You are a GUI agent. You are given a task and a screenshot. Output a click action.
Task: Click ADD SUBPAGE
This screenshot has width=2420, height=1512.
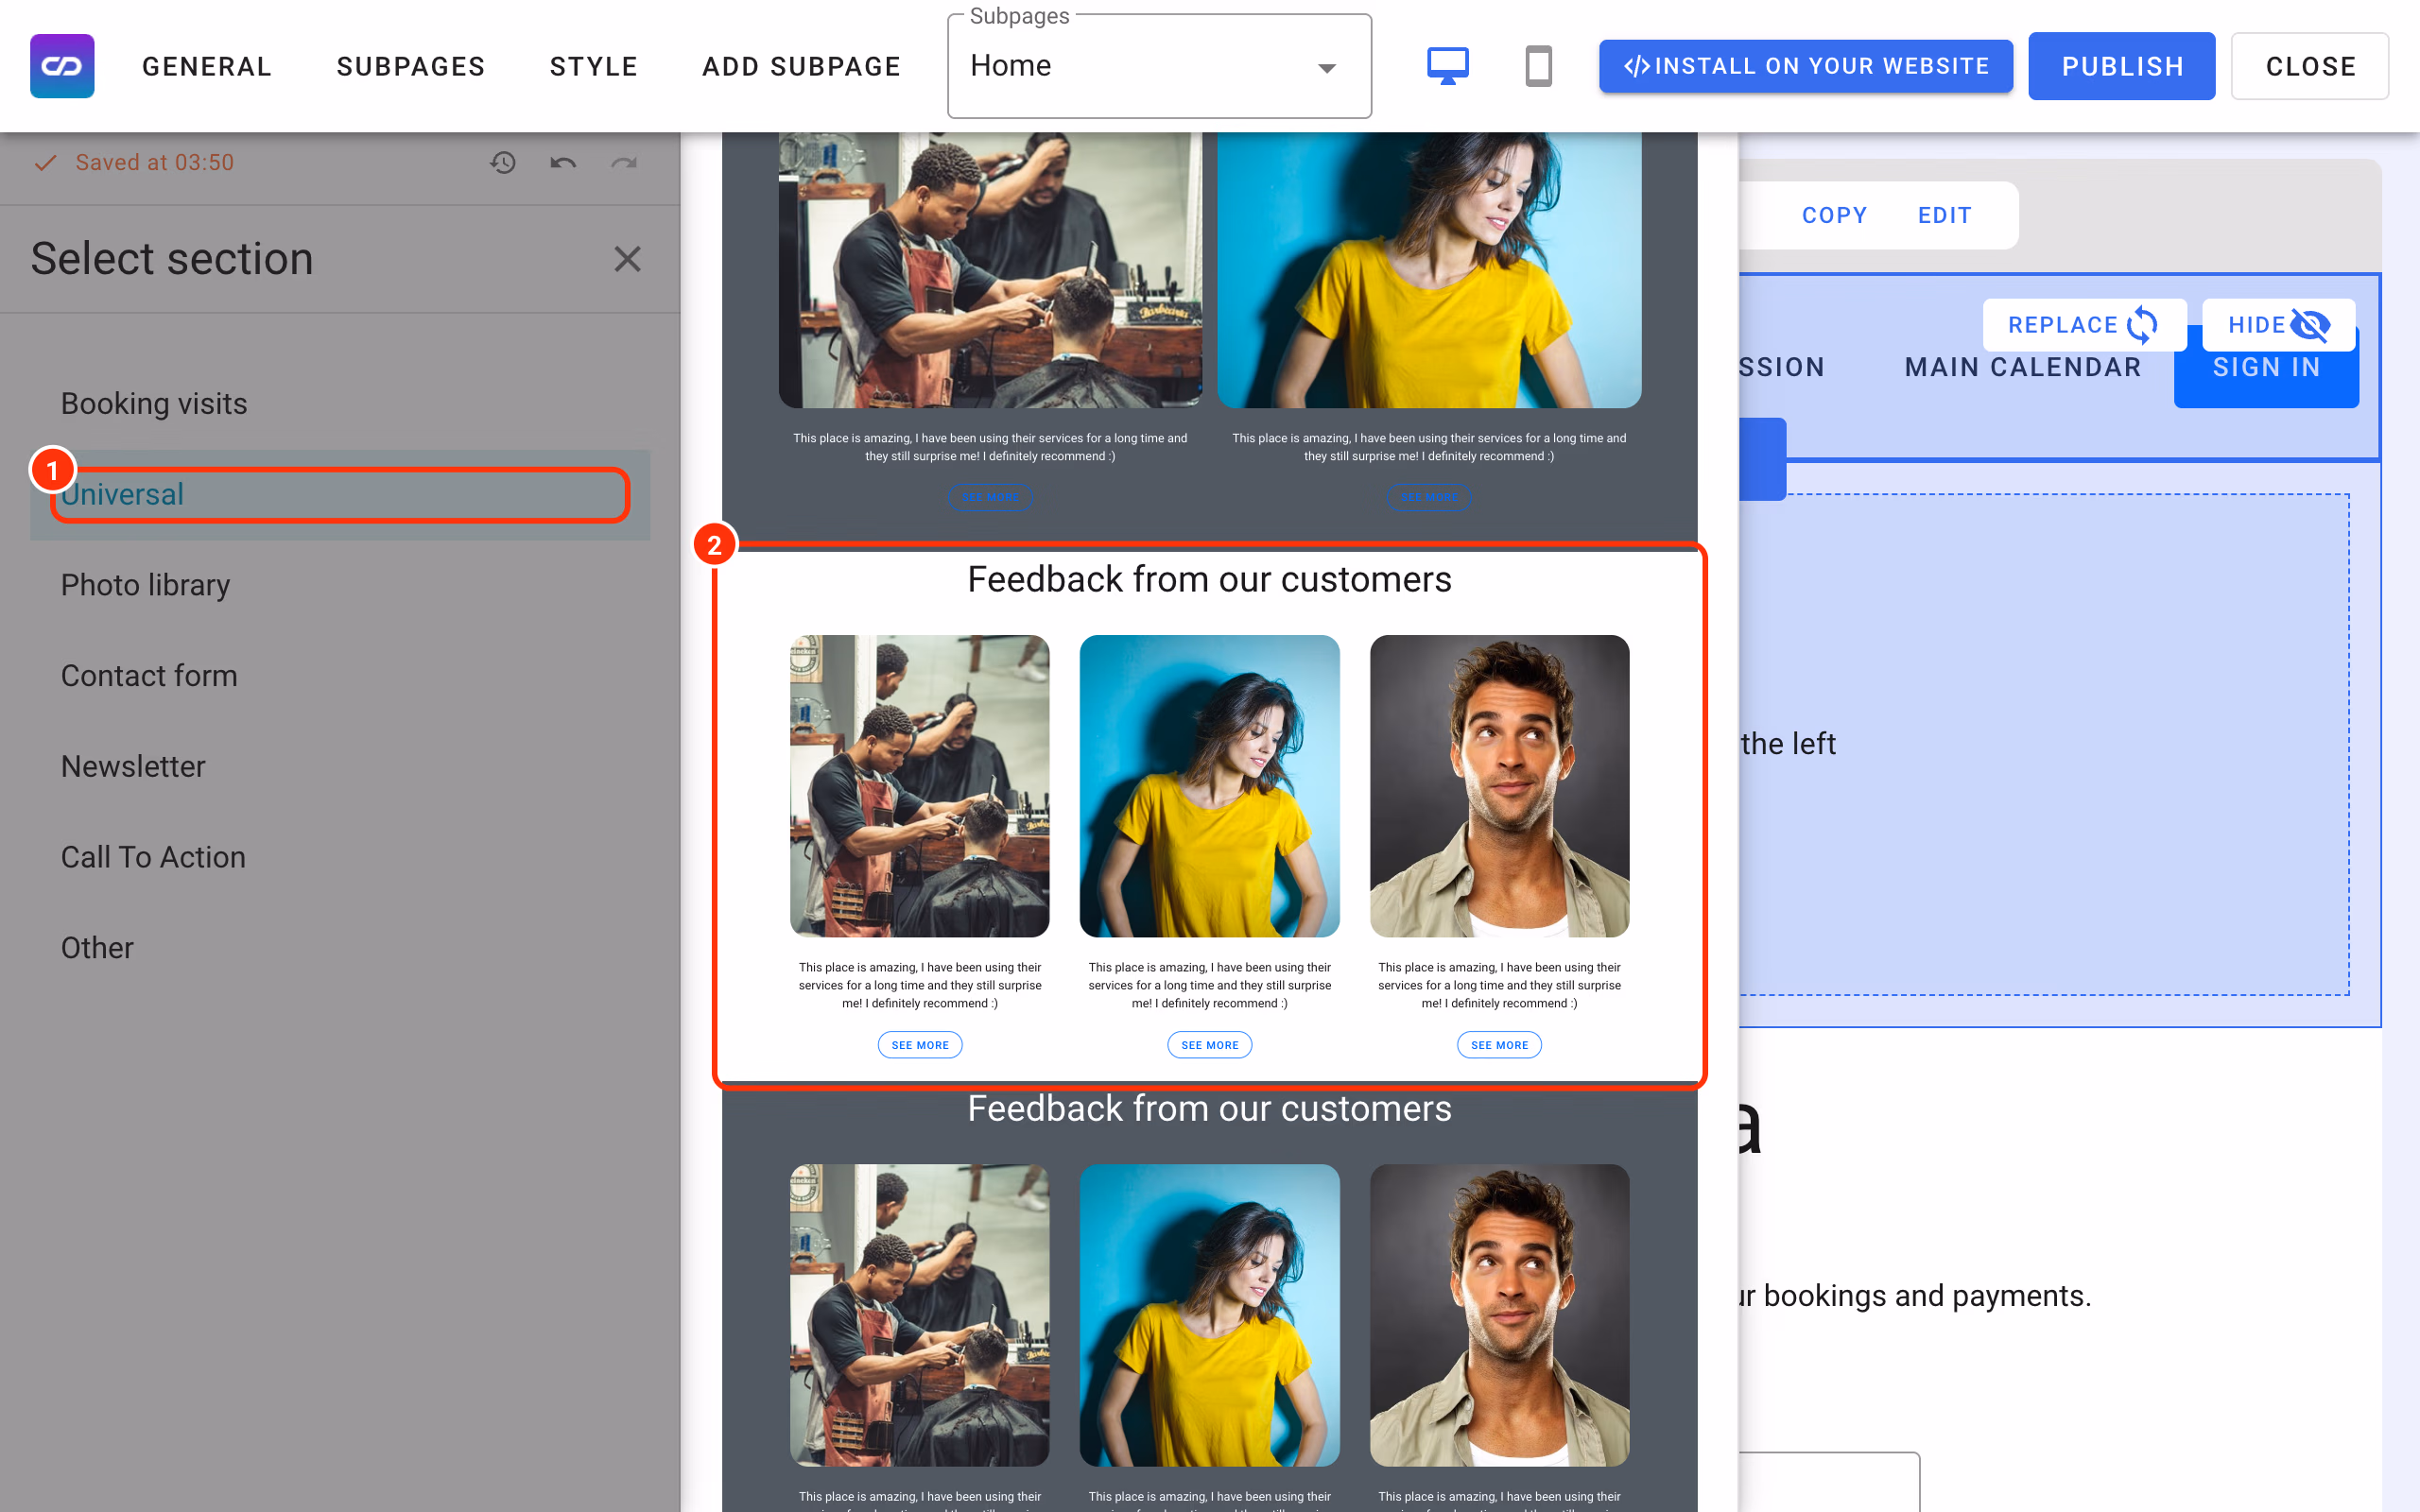[802, 66]
